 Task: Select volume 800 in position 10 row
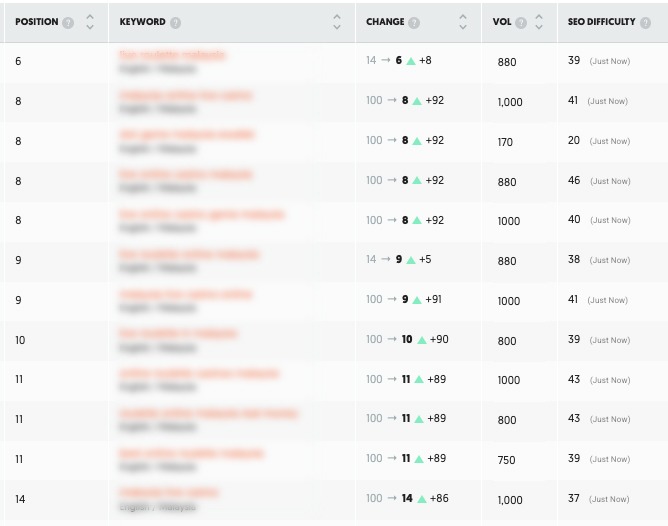tap(507, 341)
